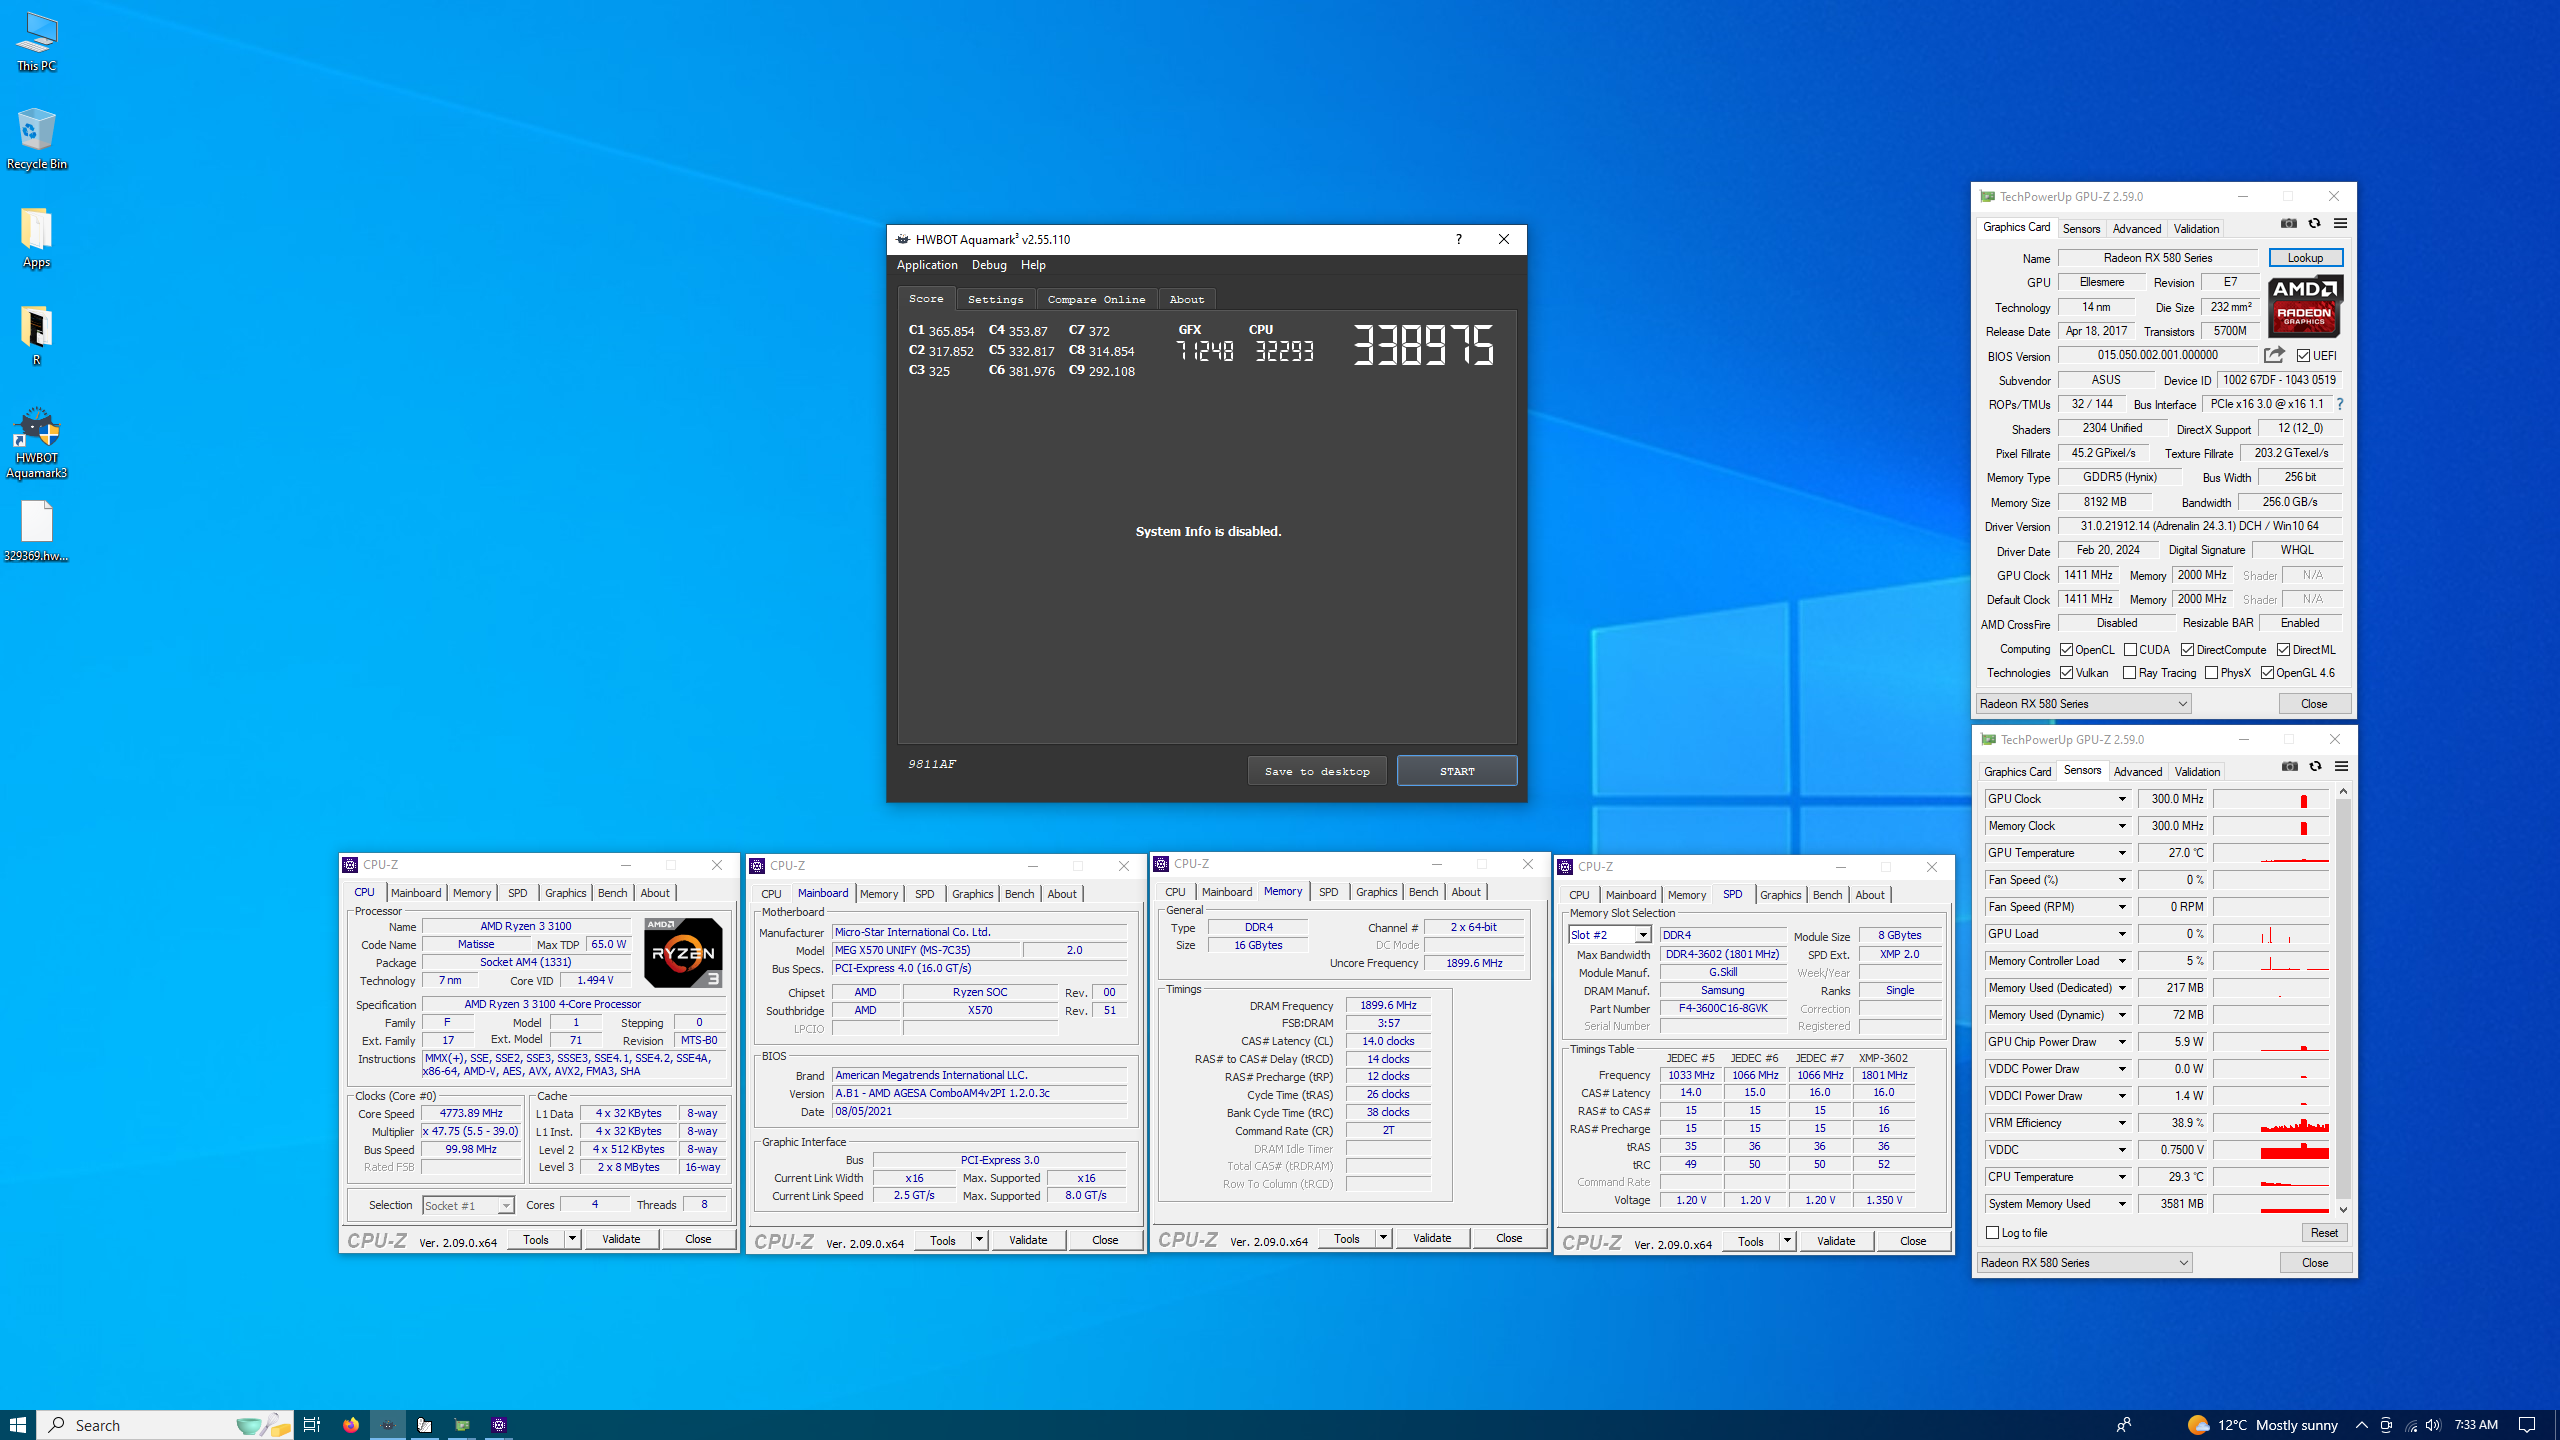Screen dimensions: 2560x1440
Task: Expand the GPU Load sensor dropdown
Action: pyautogui.click(x=2121, y=934)
